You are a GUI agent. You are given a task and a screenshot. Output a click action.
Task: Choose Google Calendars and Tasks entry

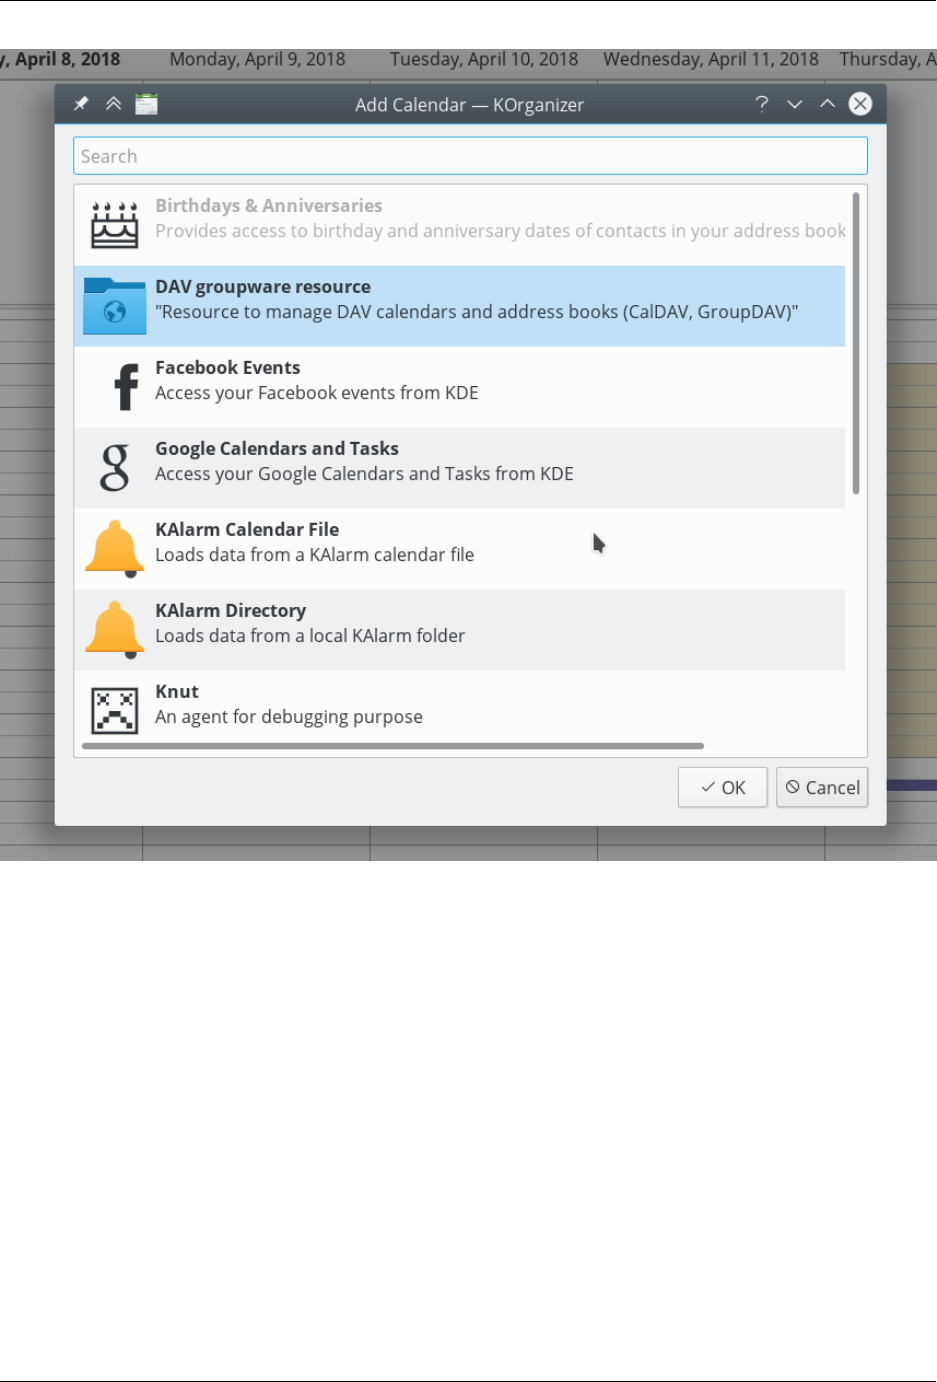pos(460,468)
